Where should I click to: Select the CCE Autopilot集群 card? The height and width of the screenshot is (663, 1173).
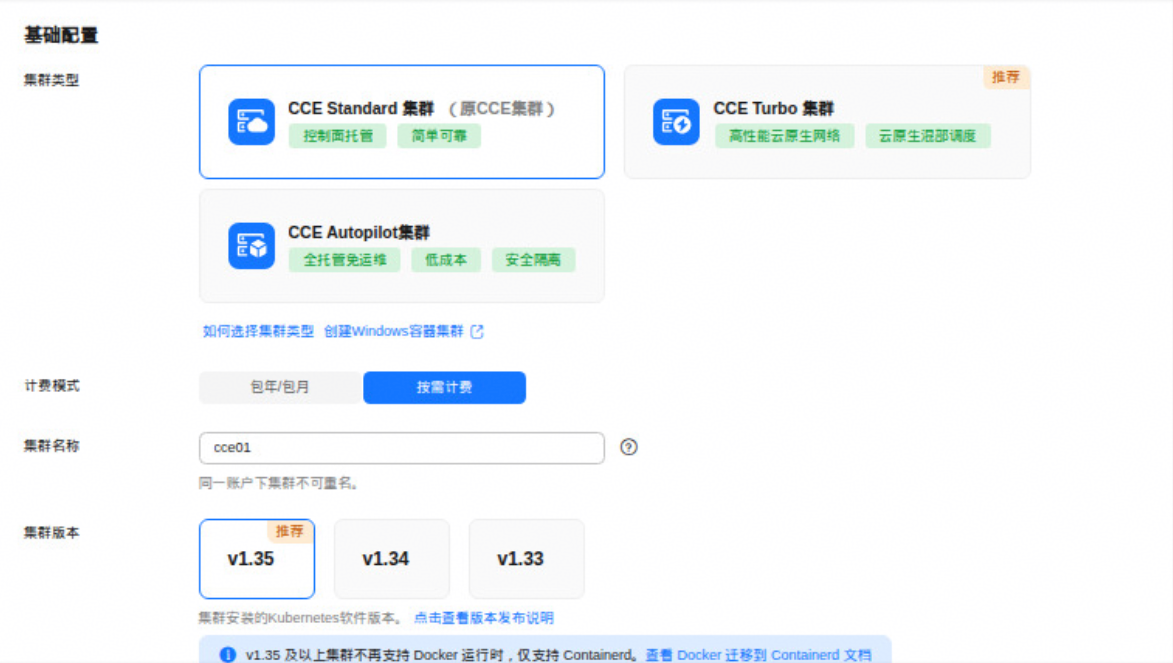[402, 245]
